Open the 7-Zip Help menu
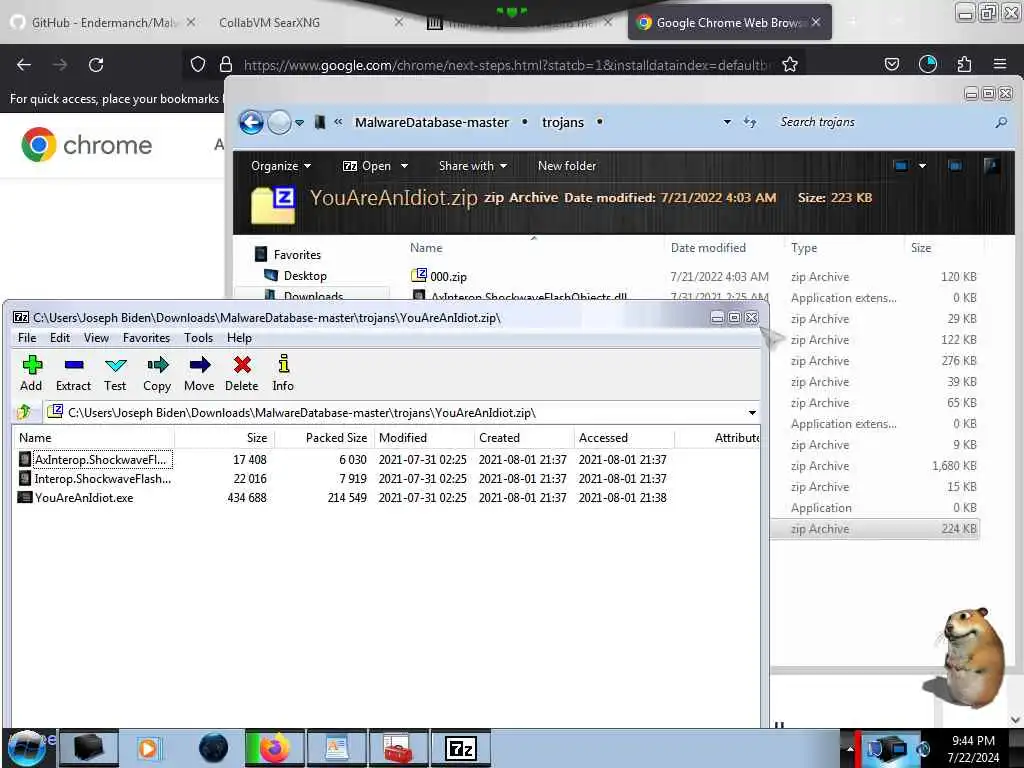 [x=239, y=338]
